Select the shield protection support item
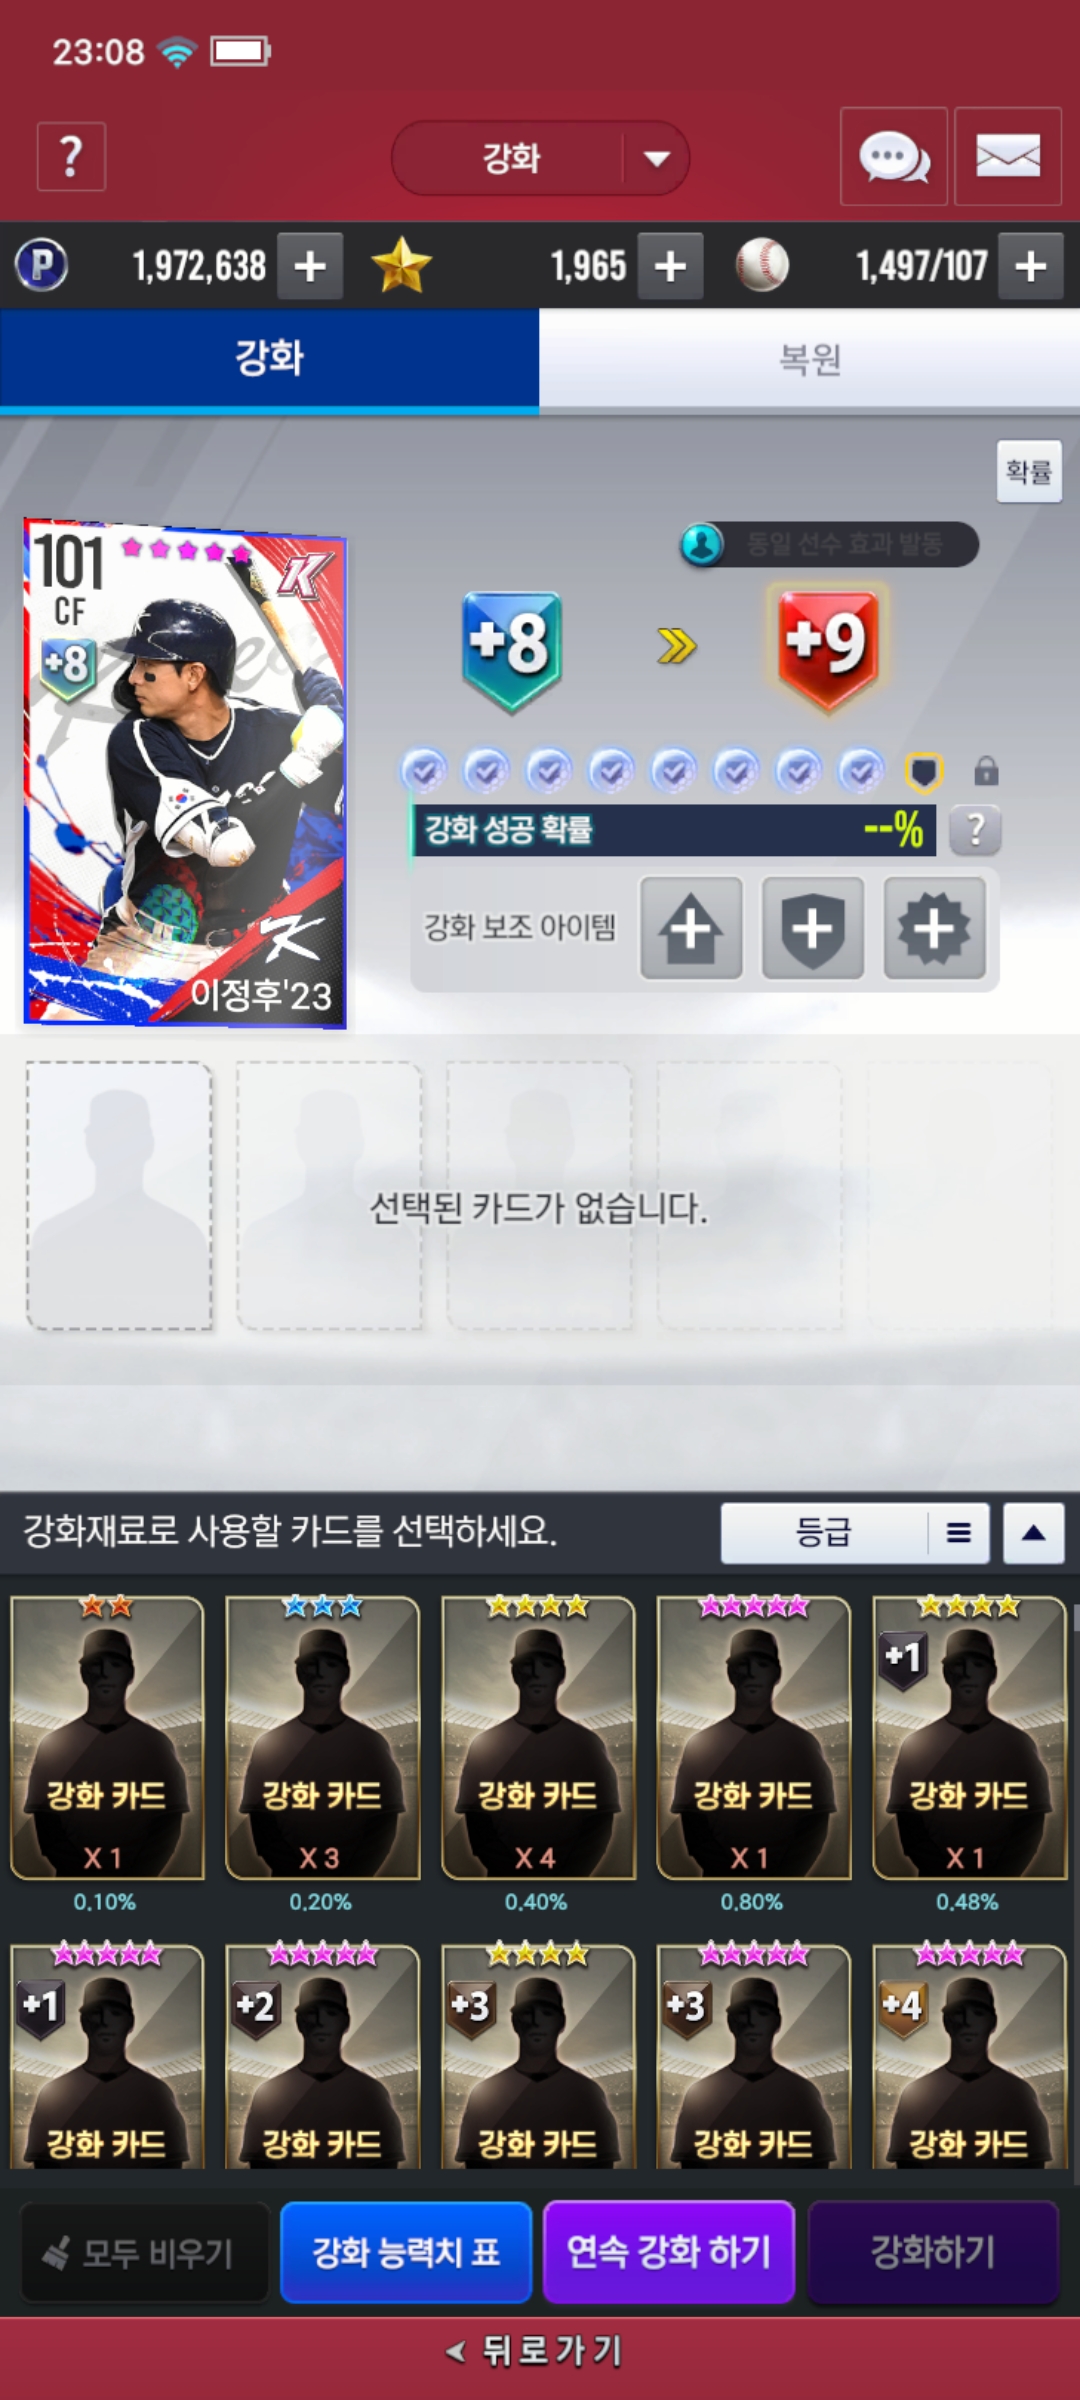The width and height of the screenshot is (1080, 2400). pyautogui.click(x=813, y=928)
